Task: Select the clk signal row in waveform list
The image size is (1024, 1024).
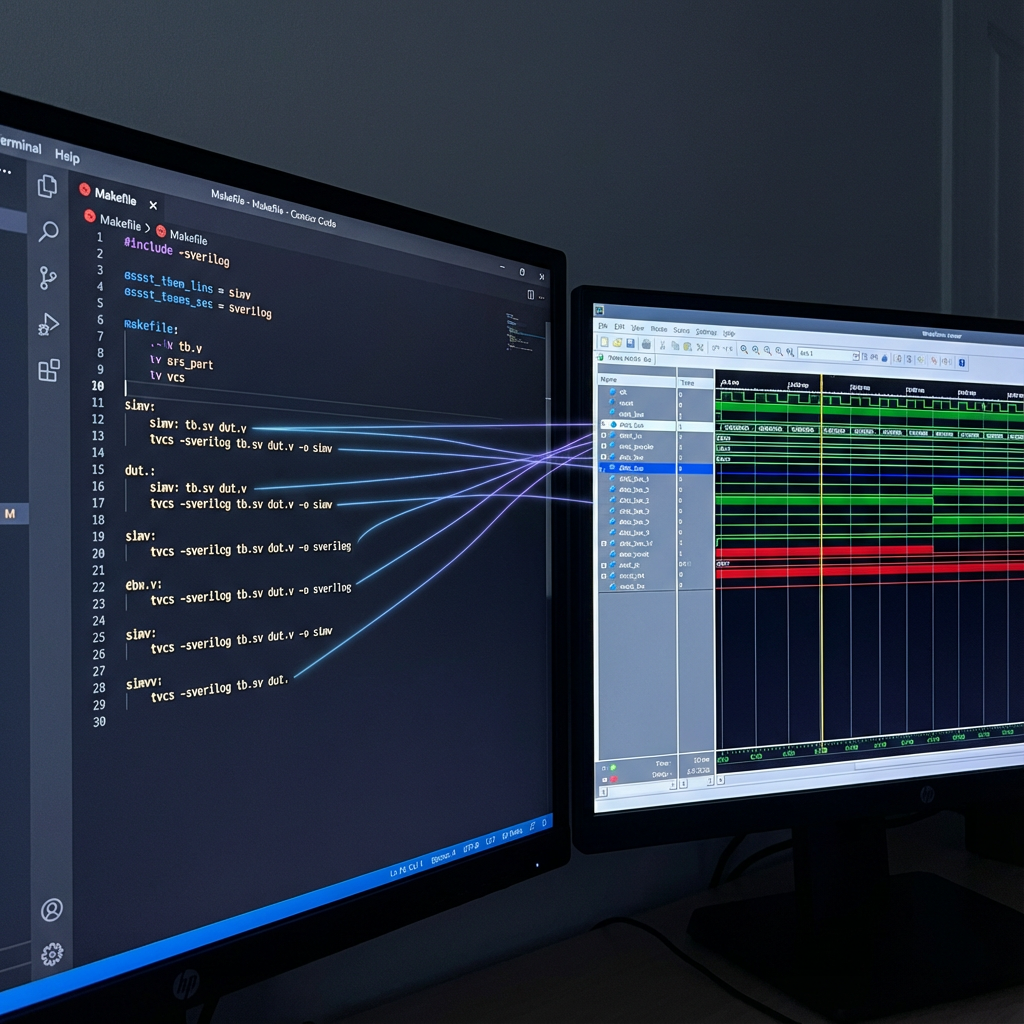Action: (x=637, y=392)
